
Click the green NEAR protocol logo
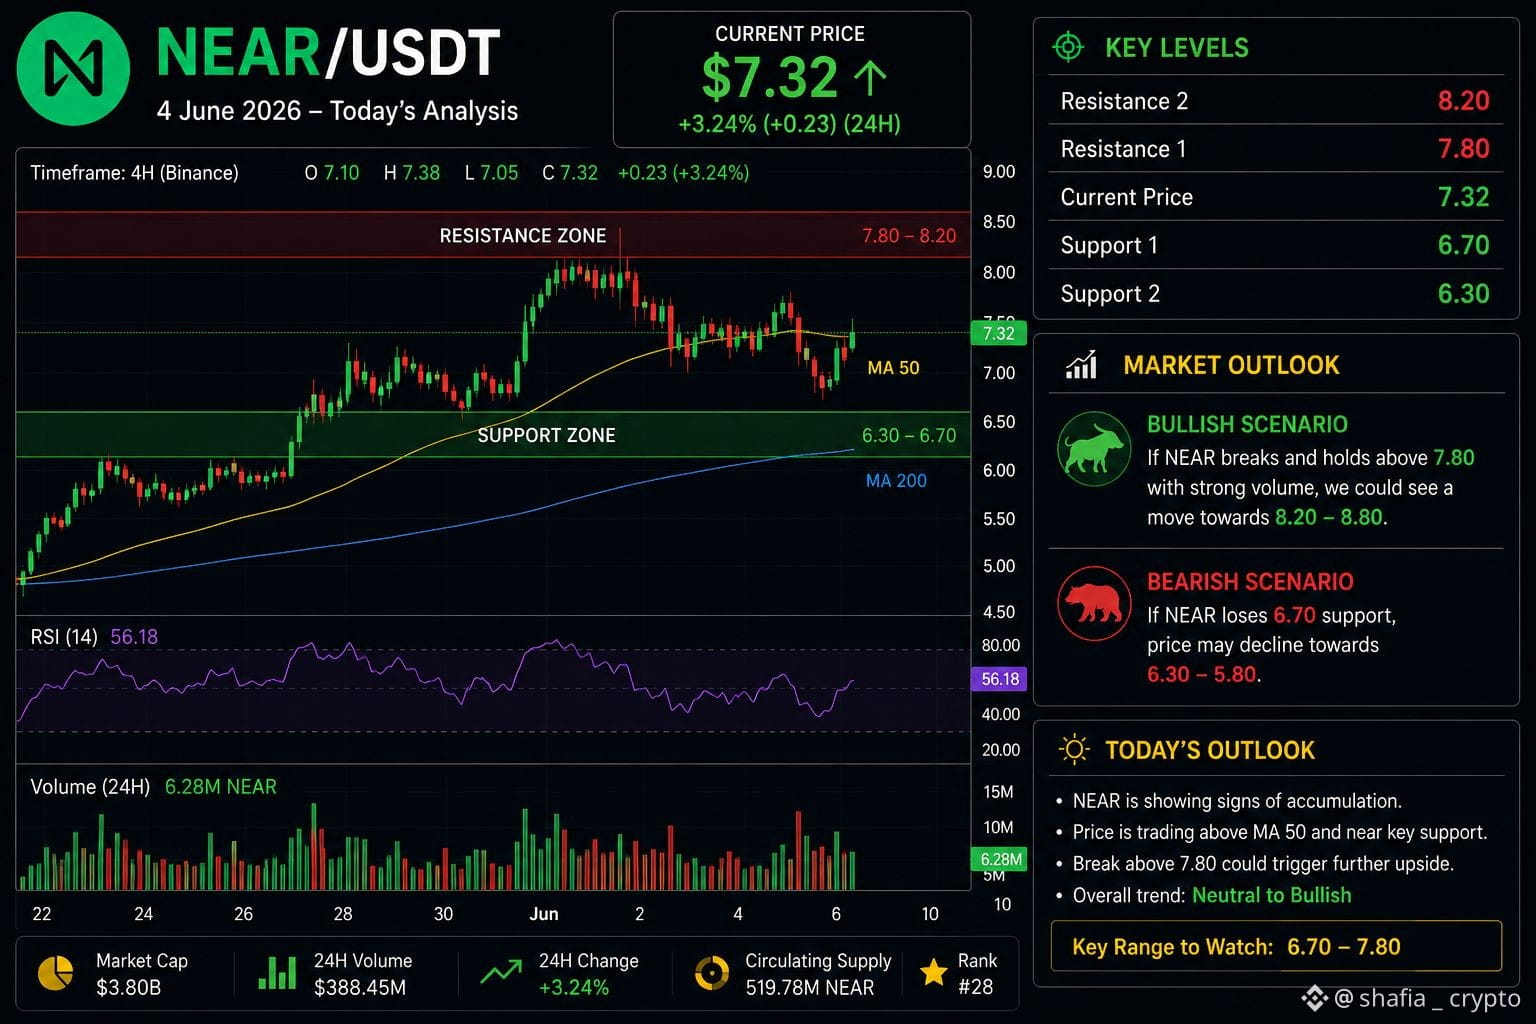tap(73, 68)
